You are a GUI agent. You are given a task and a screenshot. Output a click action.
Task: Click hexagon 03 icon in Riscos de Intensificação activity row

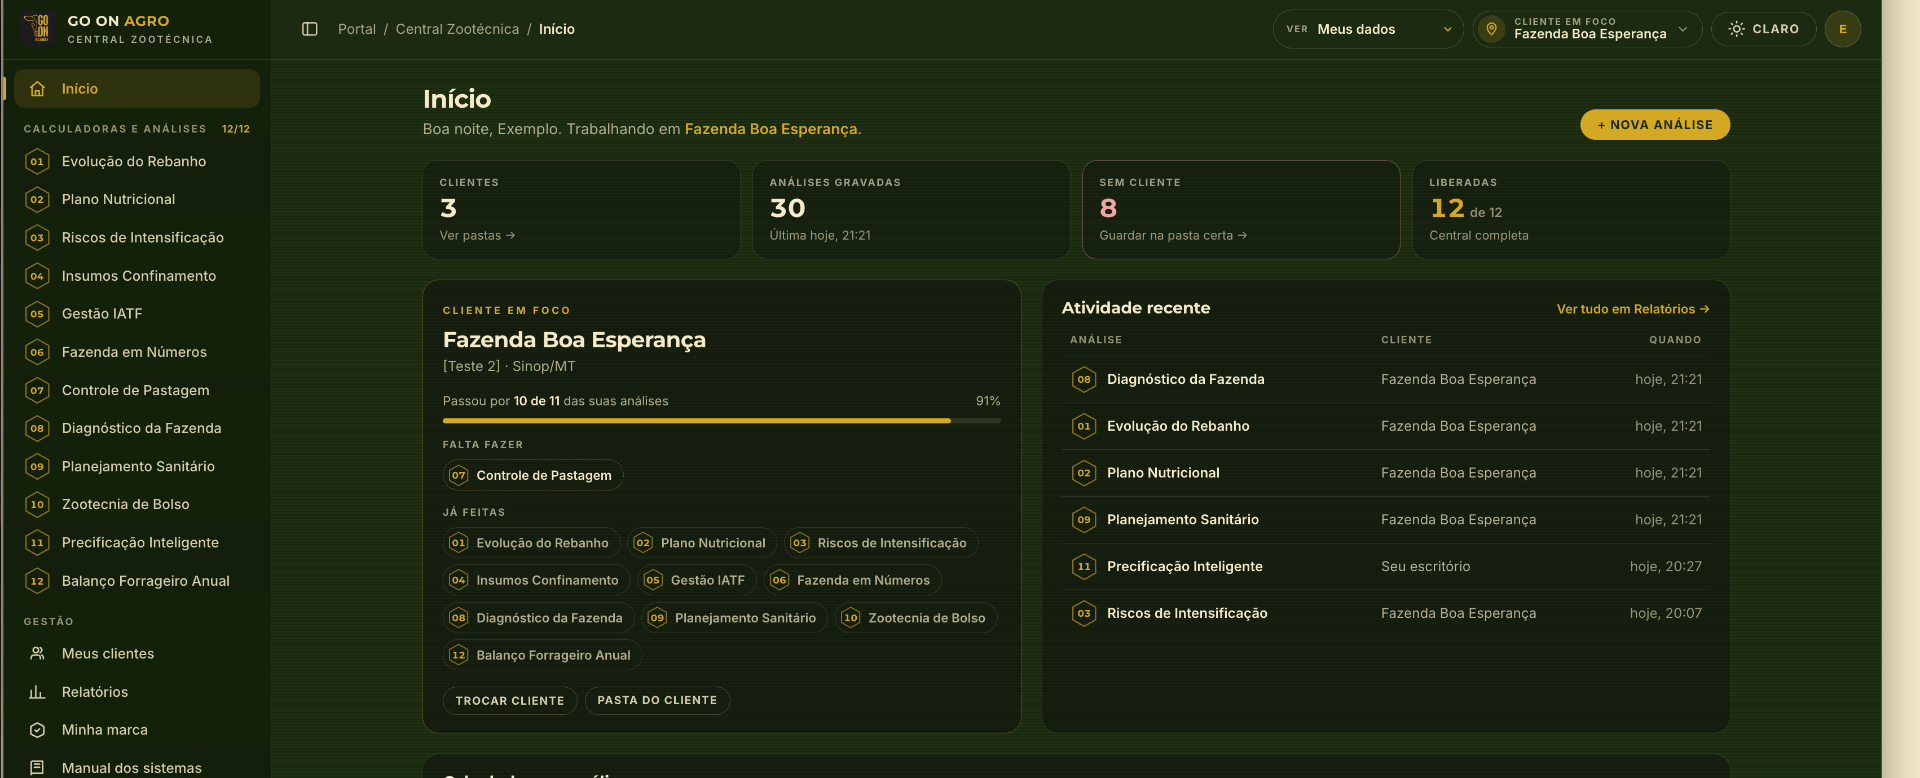(1084, 614)
